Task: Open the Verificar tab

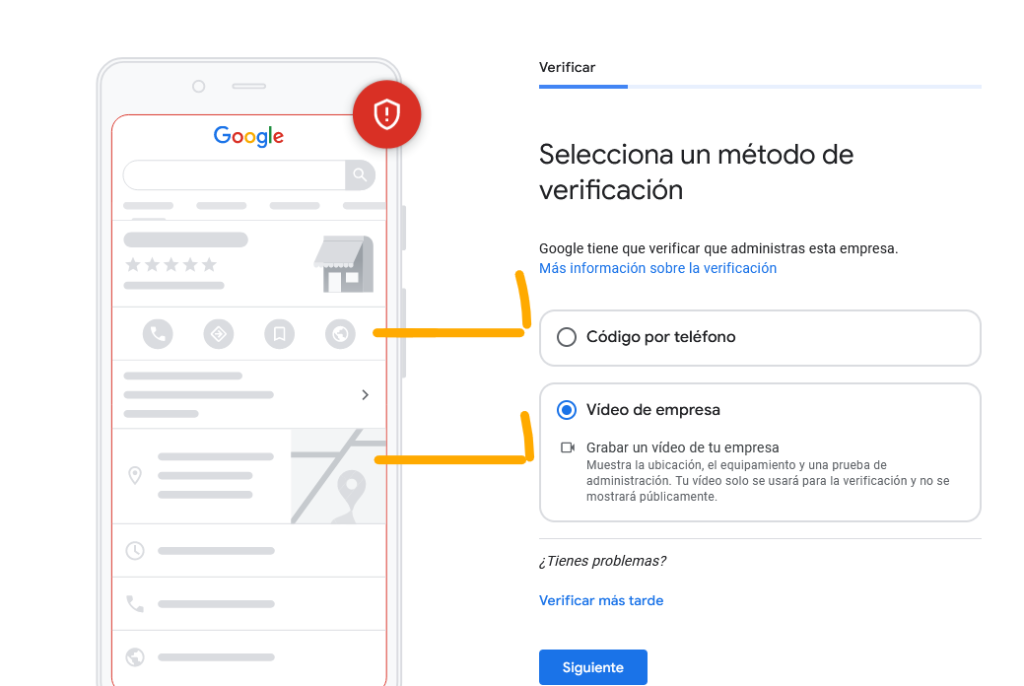Action: (567, 68)
